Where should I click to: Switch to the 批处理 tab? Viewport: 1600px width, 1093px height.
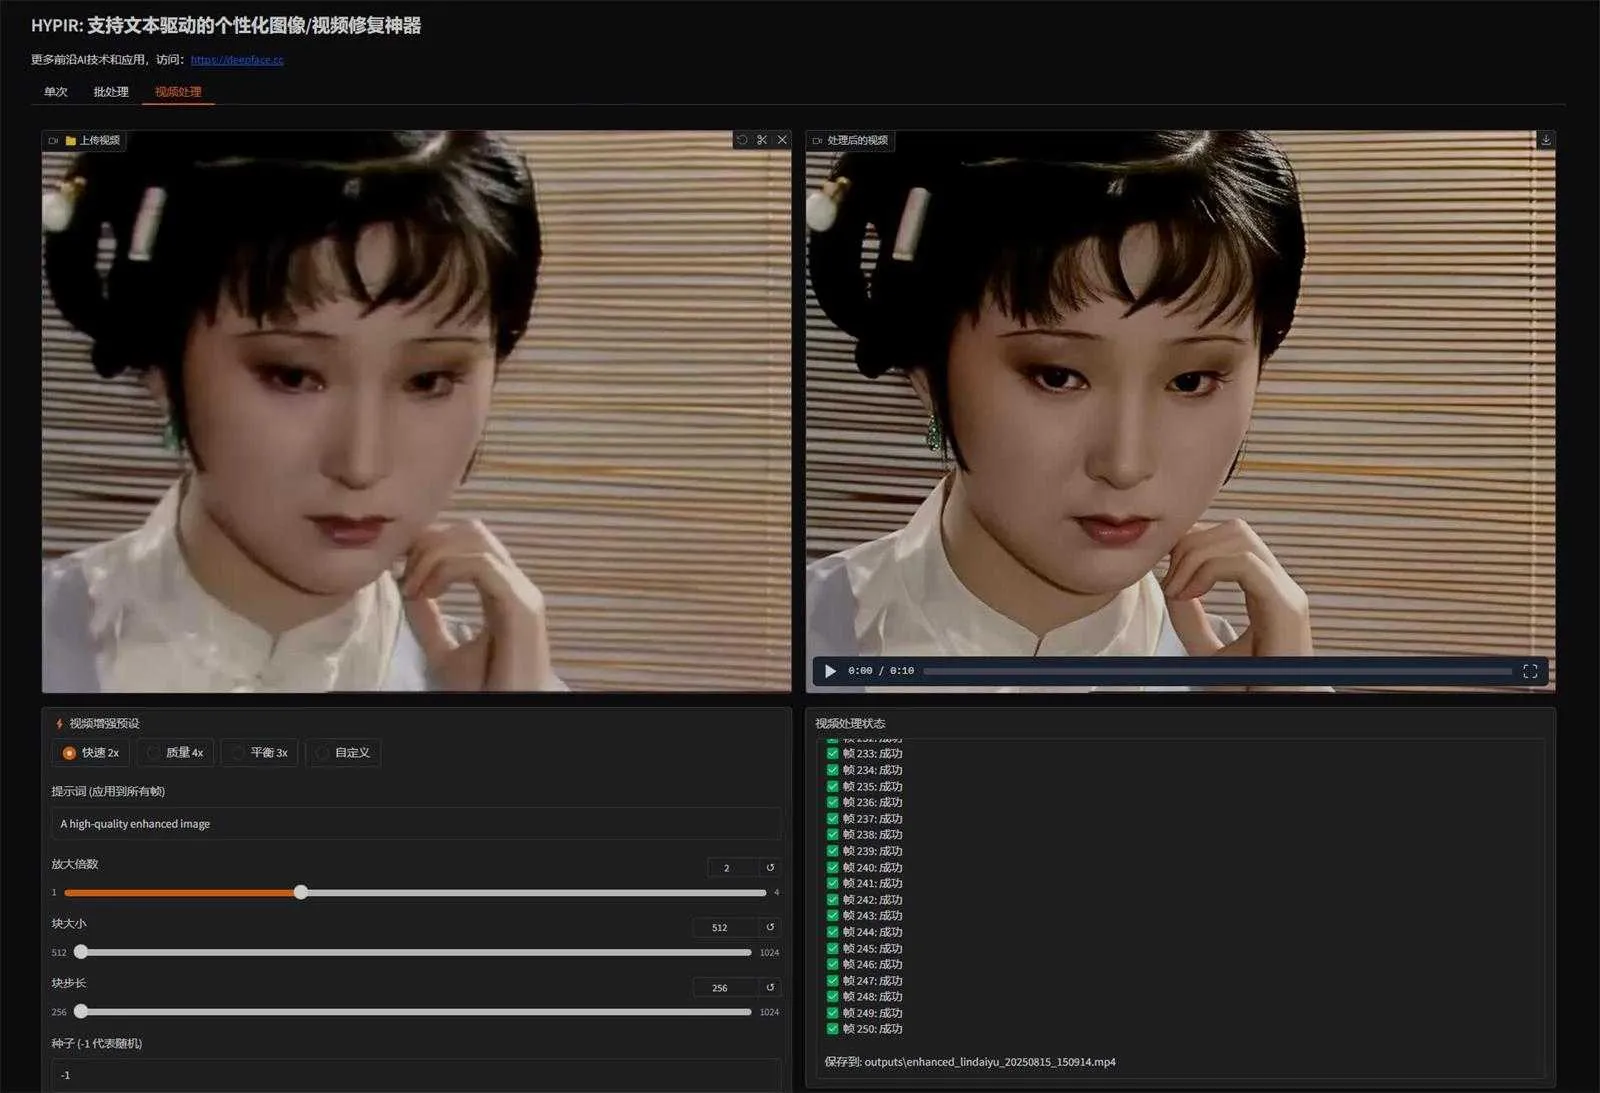click(x=111, y=92)
